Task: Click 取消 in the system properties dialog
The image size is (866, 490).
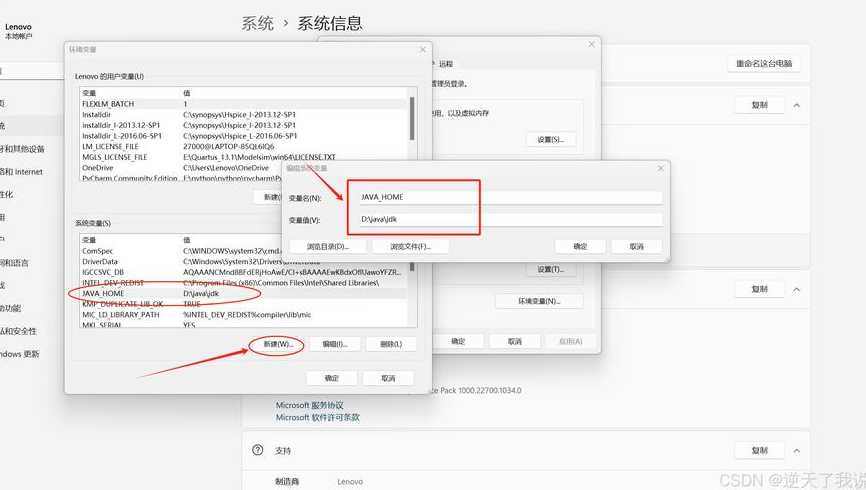Action: point(515,341)
